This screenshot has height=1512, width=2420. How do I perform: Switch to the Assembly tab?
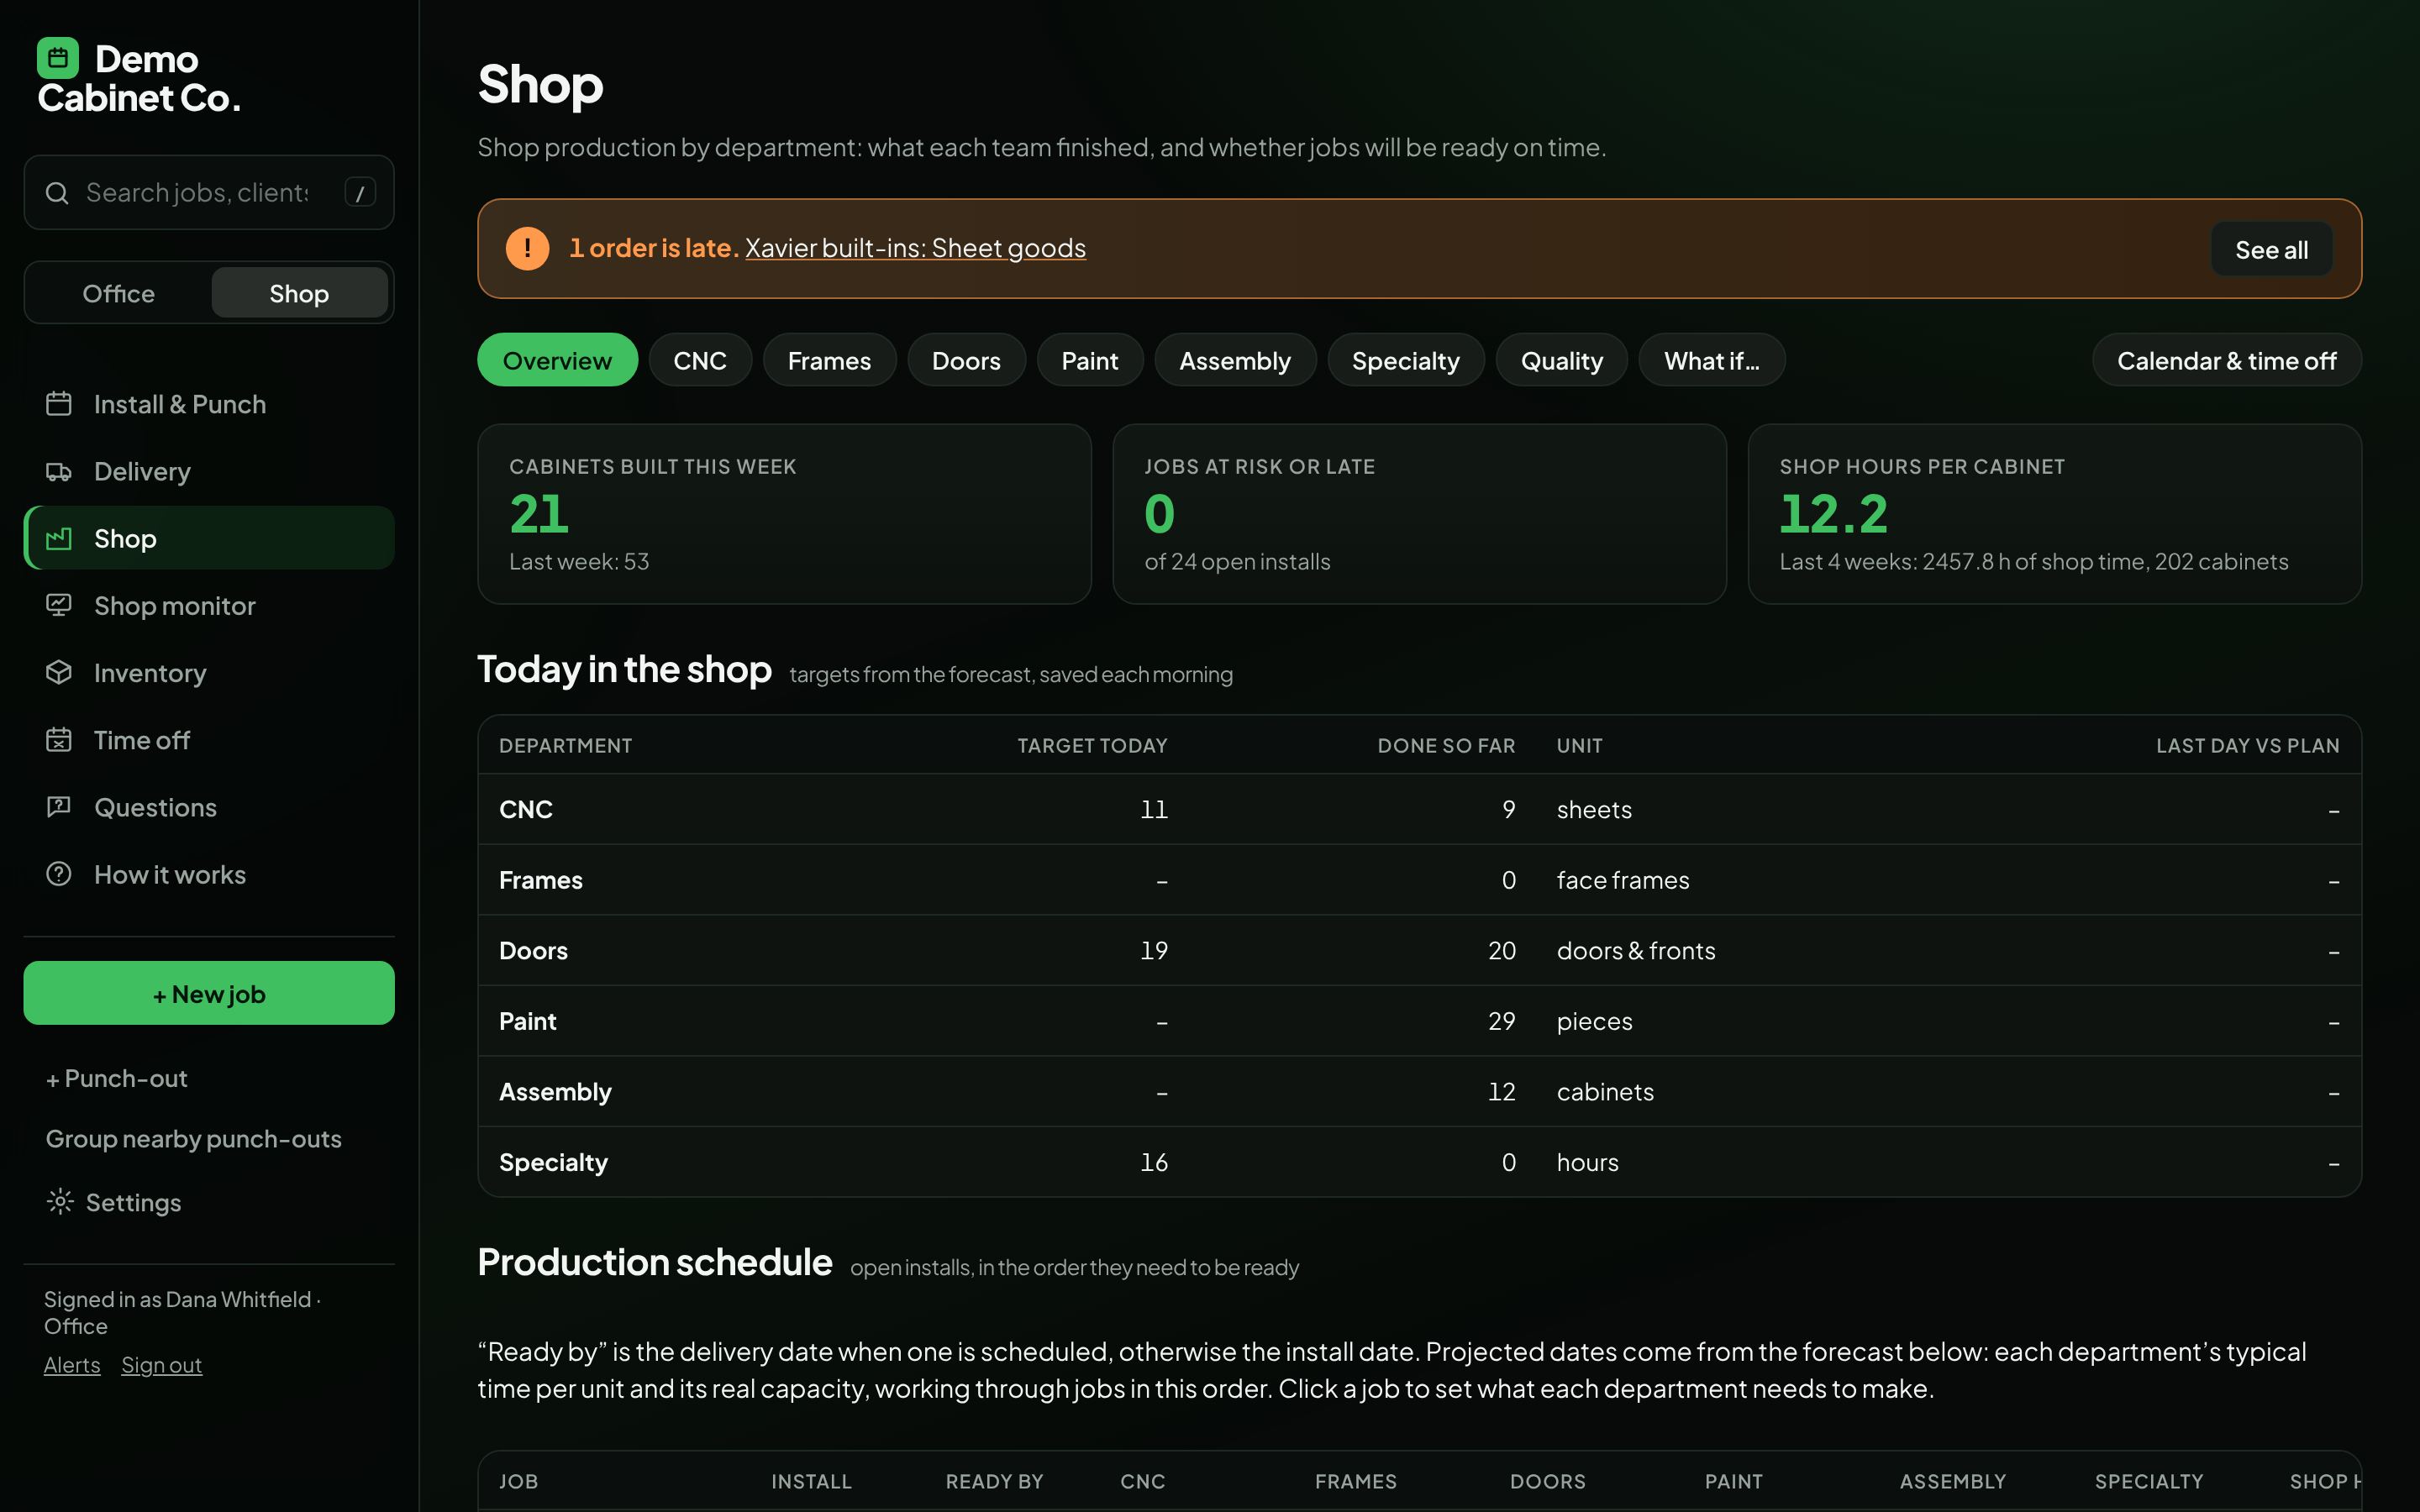[1235, 360]
